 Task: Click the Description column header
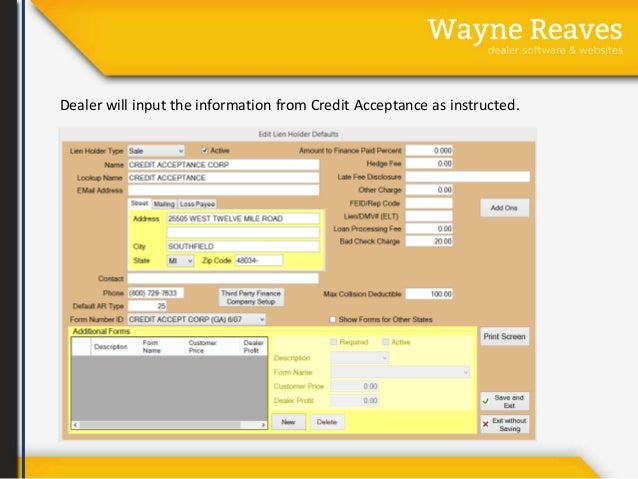click(x=111, y=347)
